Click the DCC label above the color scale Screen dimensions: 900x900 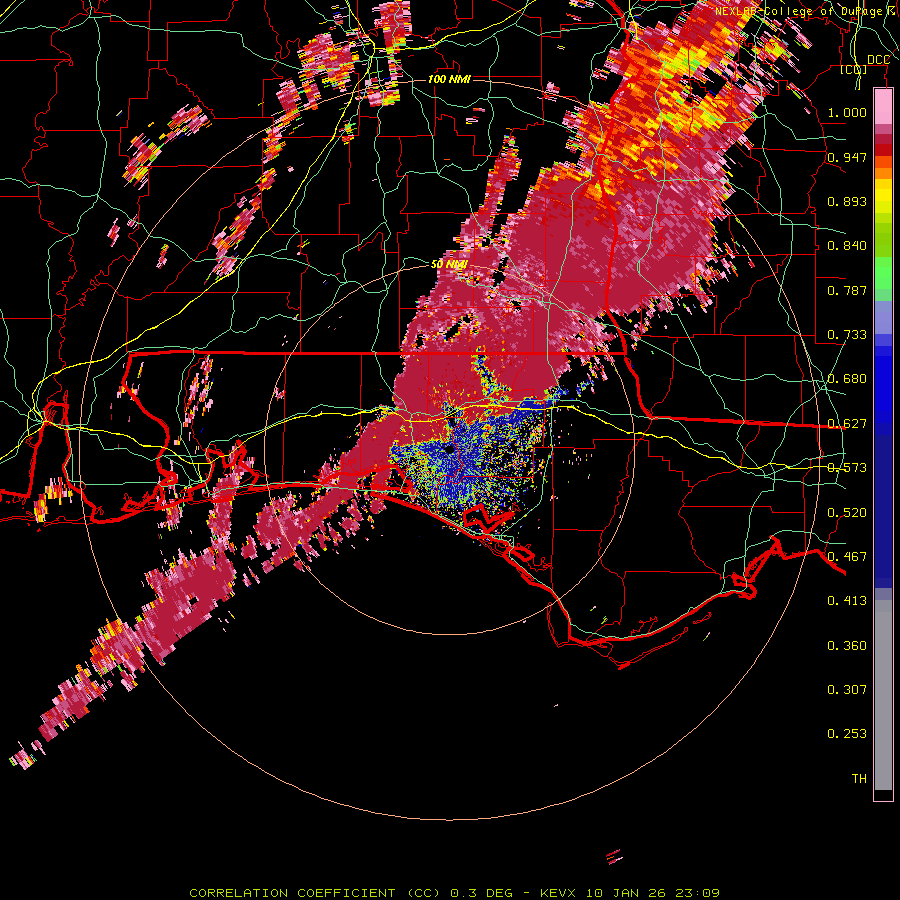pyautogui.click(x=878, y=60)
